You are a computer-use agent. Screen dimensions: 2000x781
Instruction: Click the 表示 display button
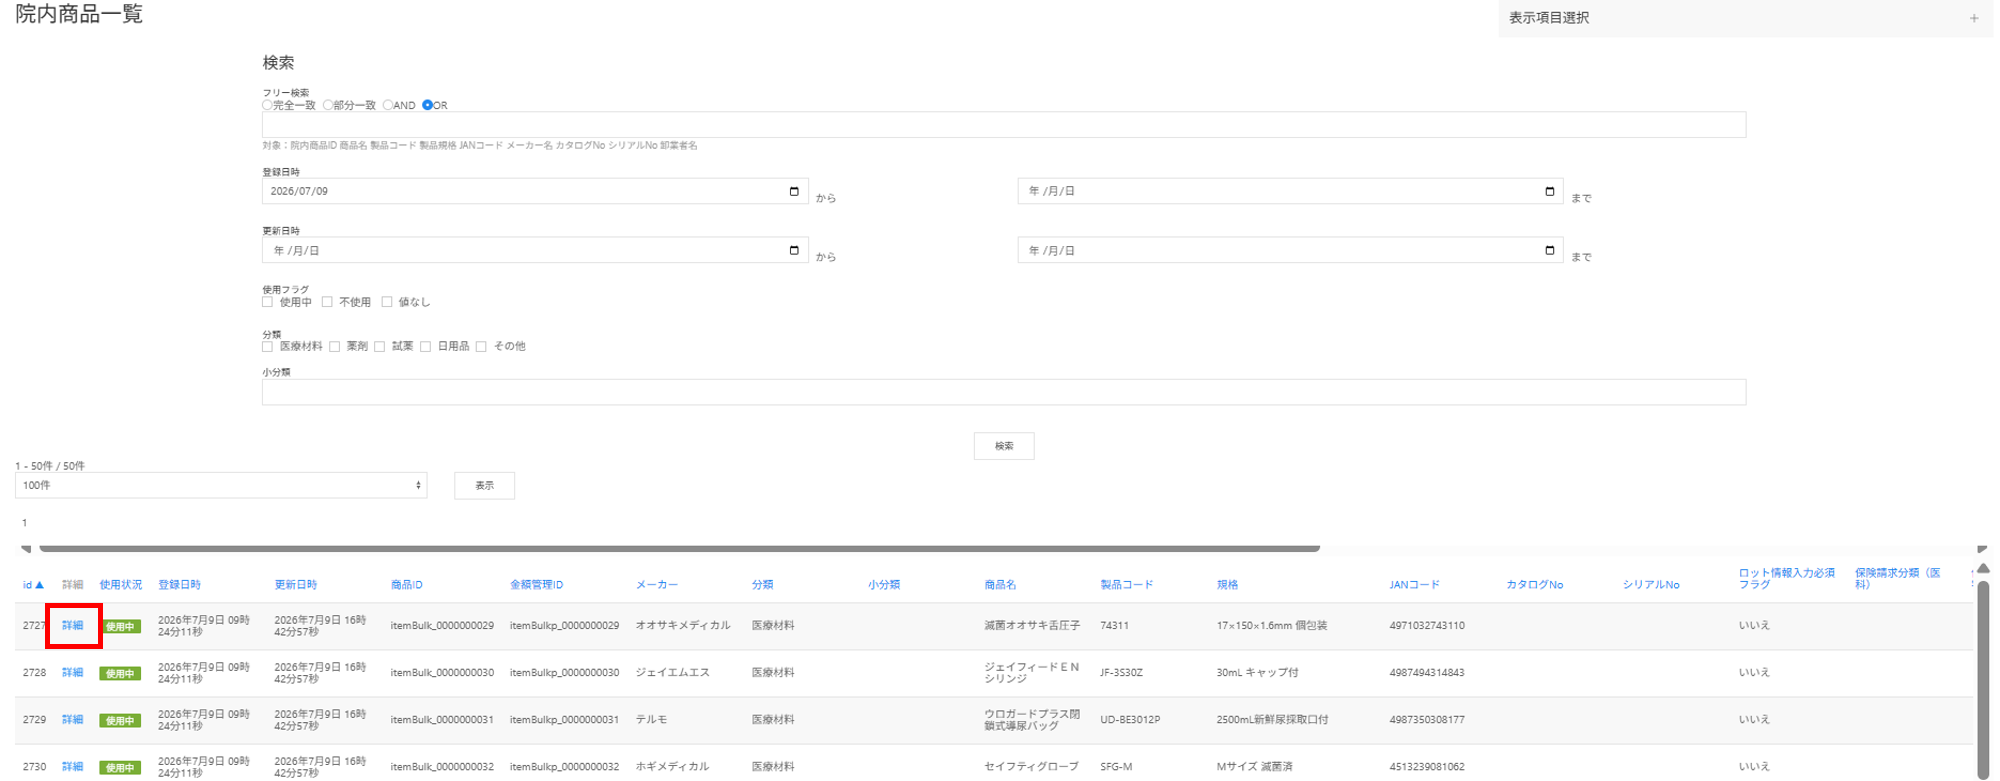[484, 485]
